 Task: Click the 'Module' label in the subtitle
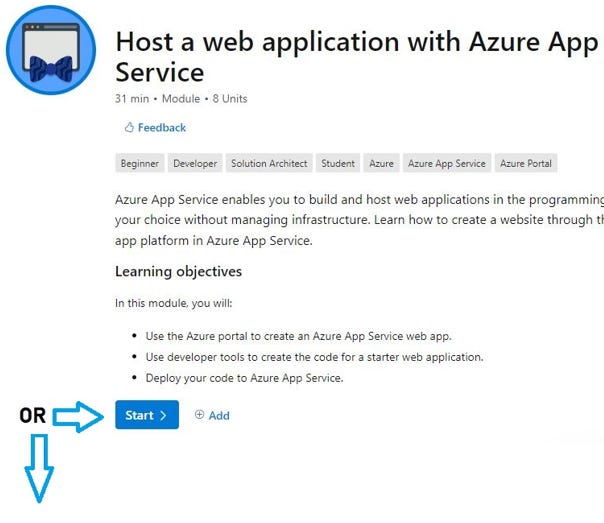tap(181, 99)
